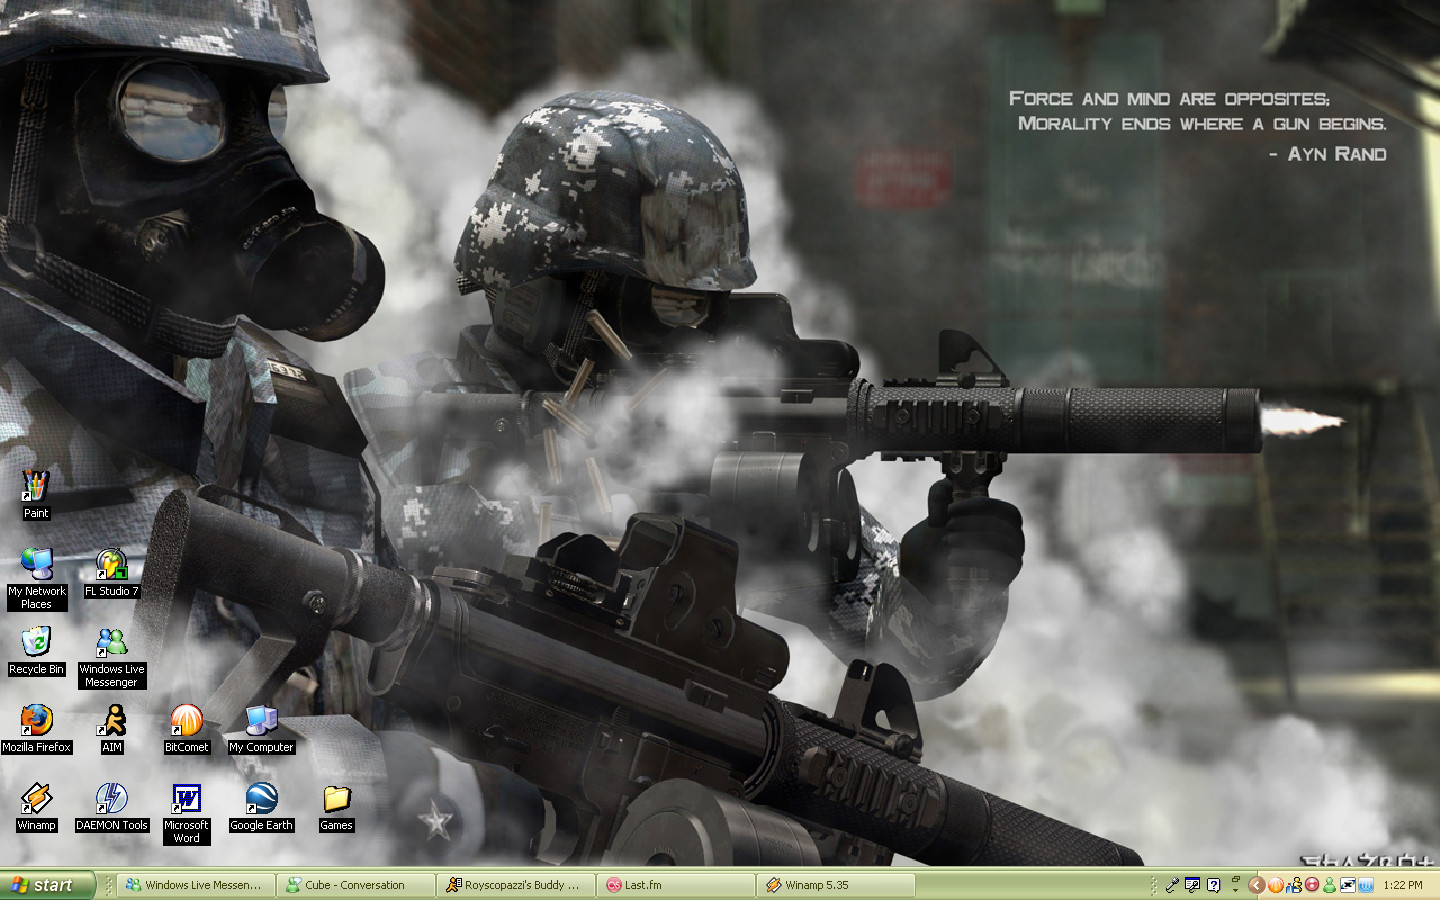Open DAEMON Tools shortcut

click(111, 808)
